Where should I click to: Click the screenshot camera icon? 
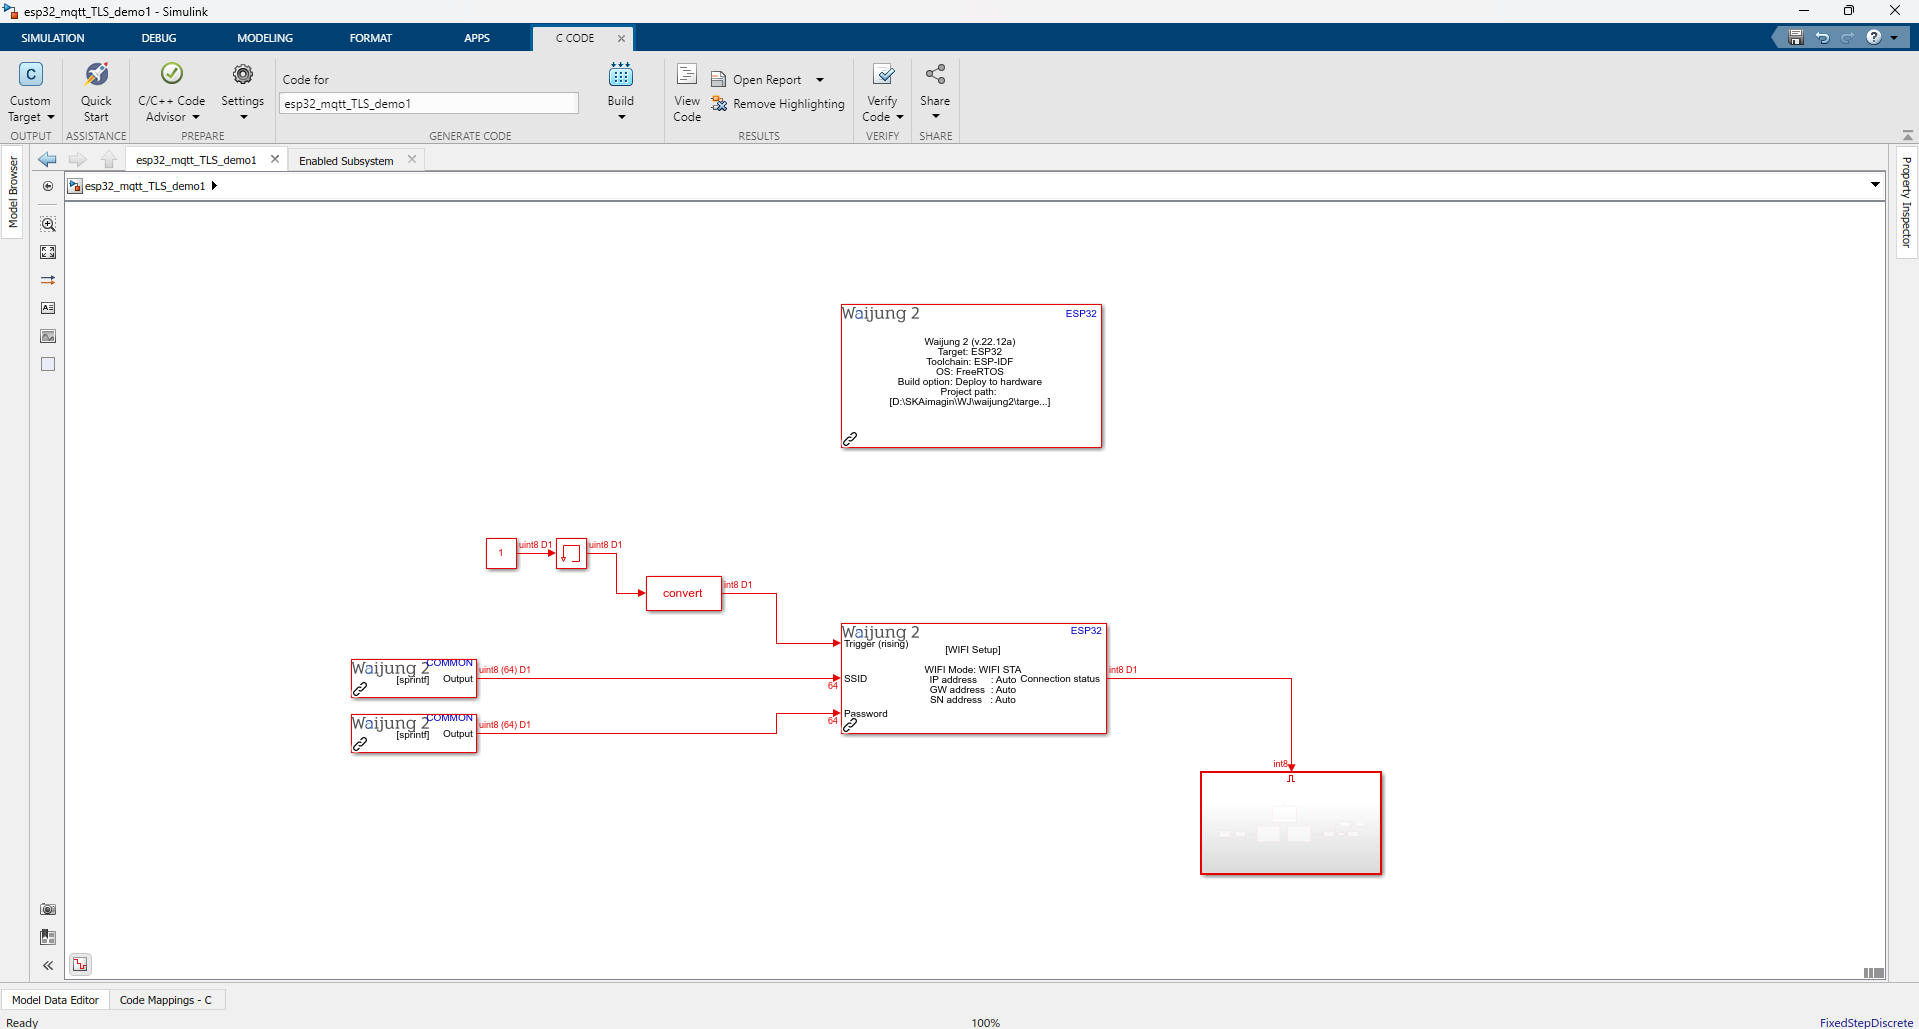(x=48, y=909)
